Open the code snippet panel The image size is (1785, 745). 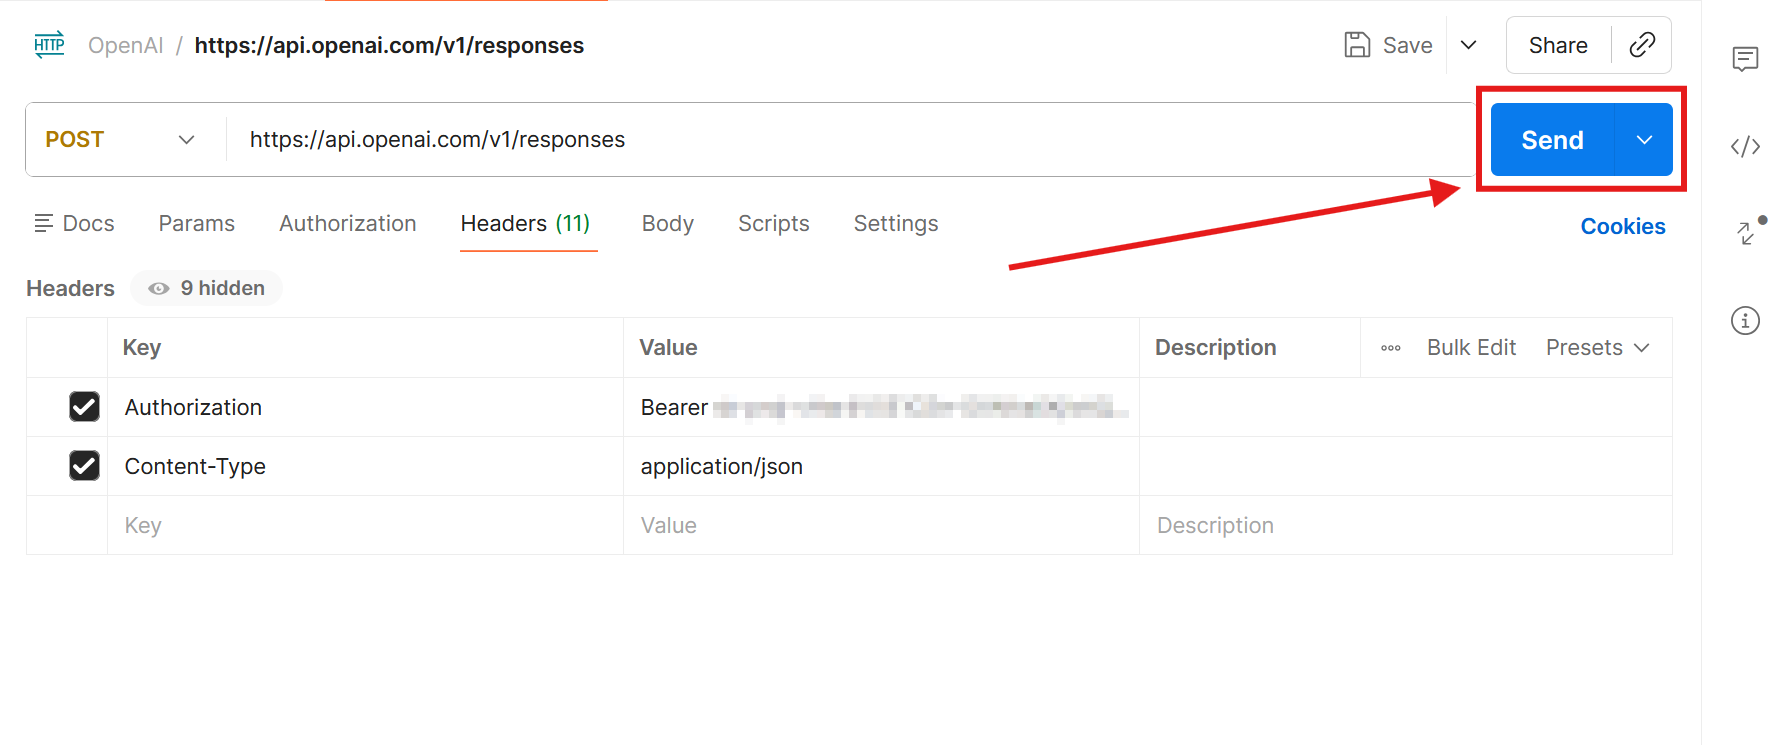[x=1745, y=146]
